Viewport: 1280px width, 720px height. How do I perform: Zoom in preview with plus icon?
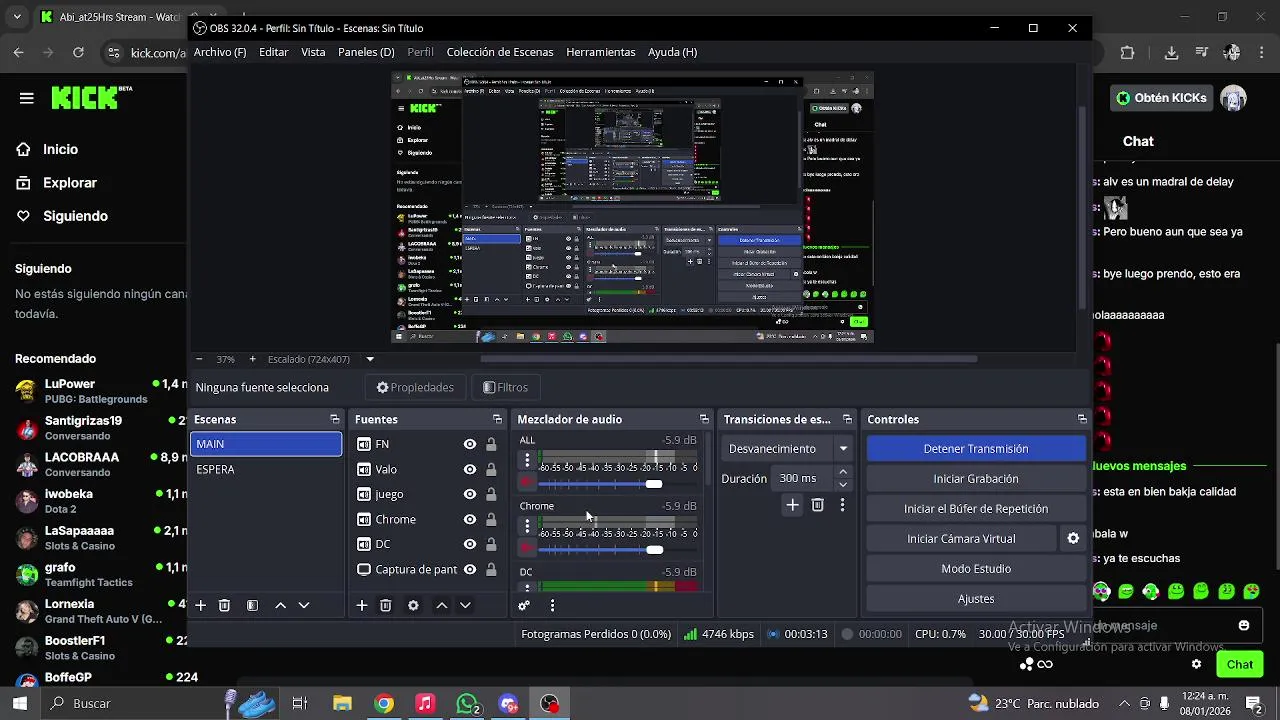pyautogui.click(x=252, y=359)
